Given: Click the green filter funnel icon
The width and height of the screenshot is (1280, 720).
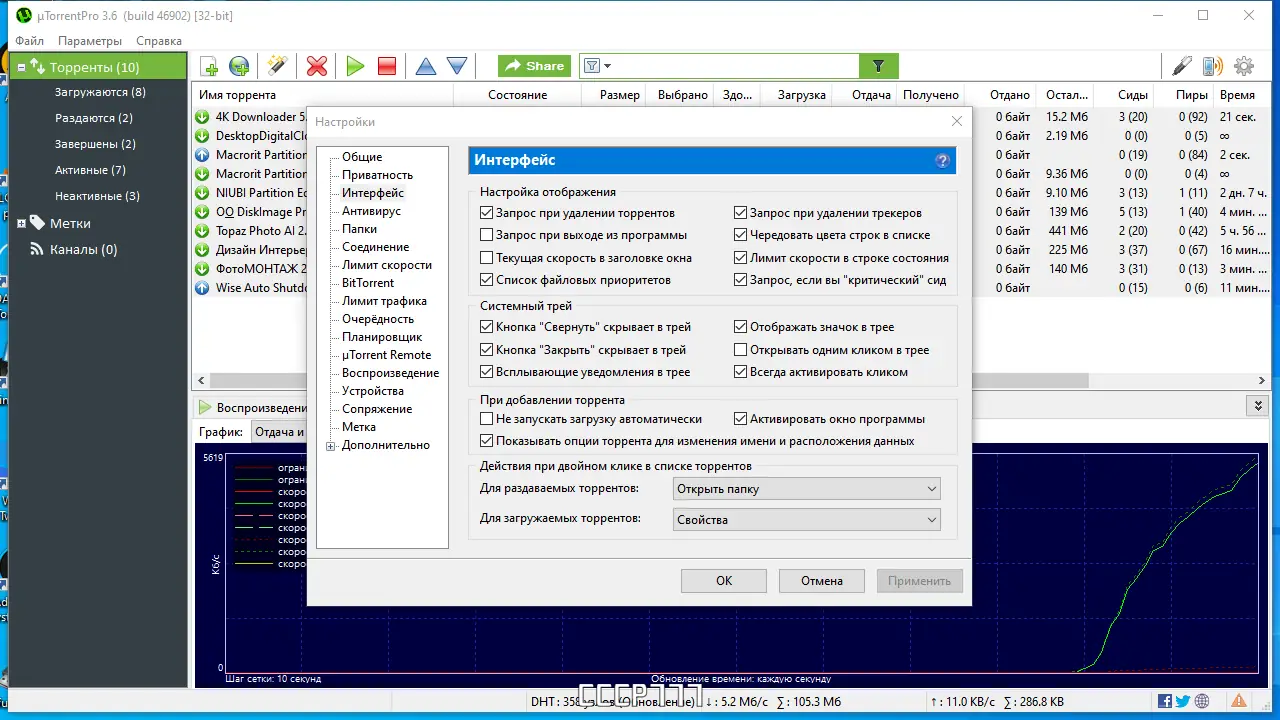Looking at the screenshot, I should 878,66.
